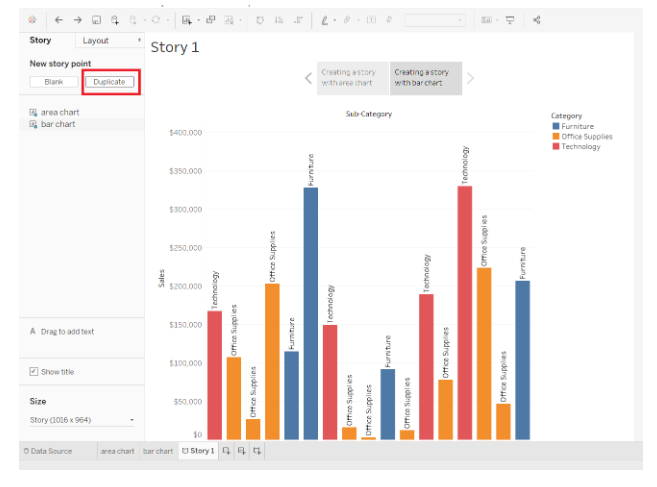The height and width of the screenshot is (487, 657).
Task: Click the Duplicate story point button
Action: (109, 81)
